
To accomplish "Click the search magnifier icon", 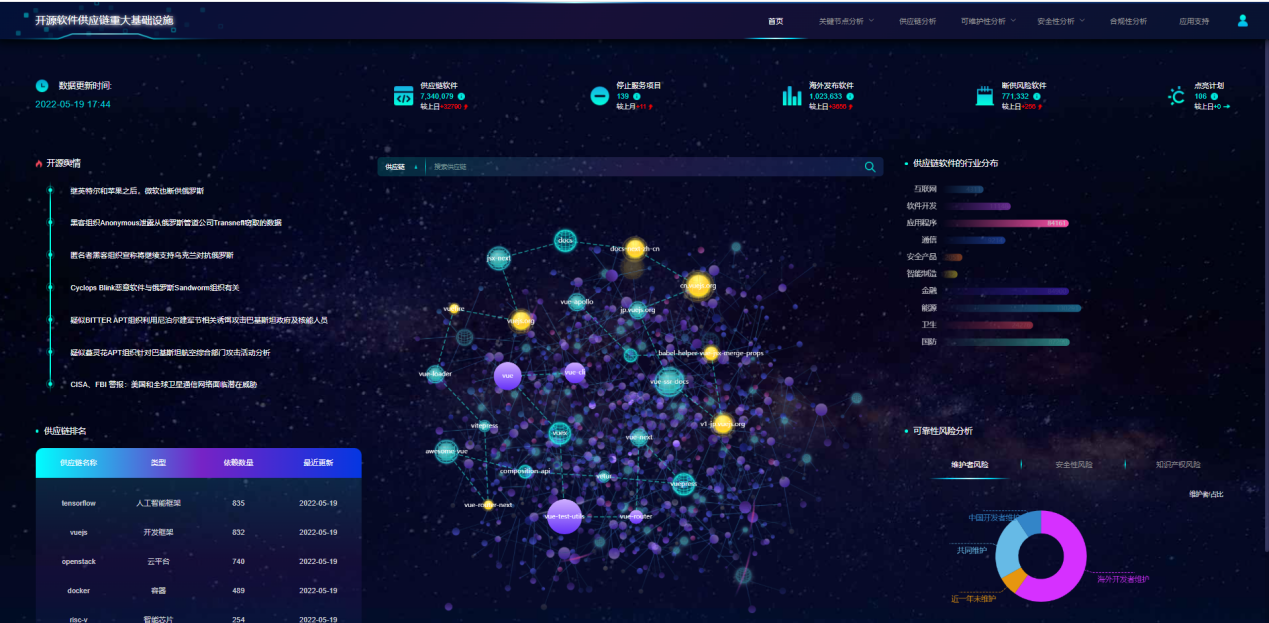I will (x=870, y=167).
